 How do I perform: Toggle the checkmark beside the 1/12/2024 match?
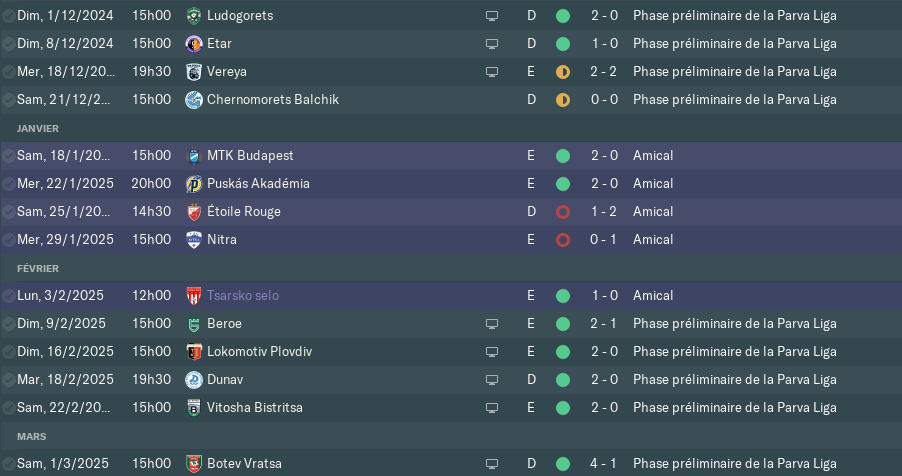pyautogui.click(x=9, y=16)
